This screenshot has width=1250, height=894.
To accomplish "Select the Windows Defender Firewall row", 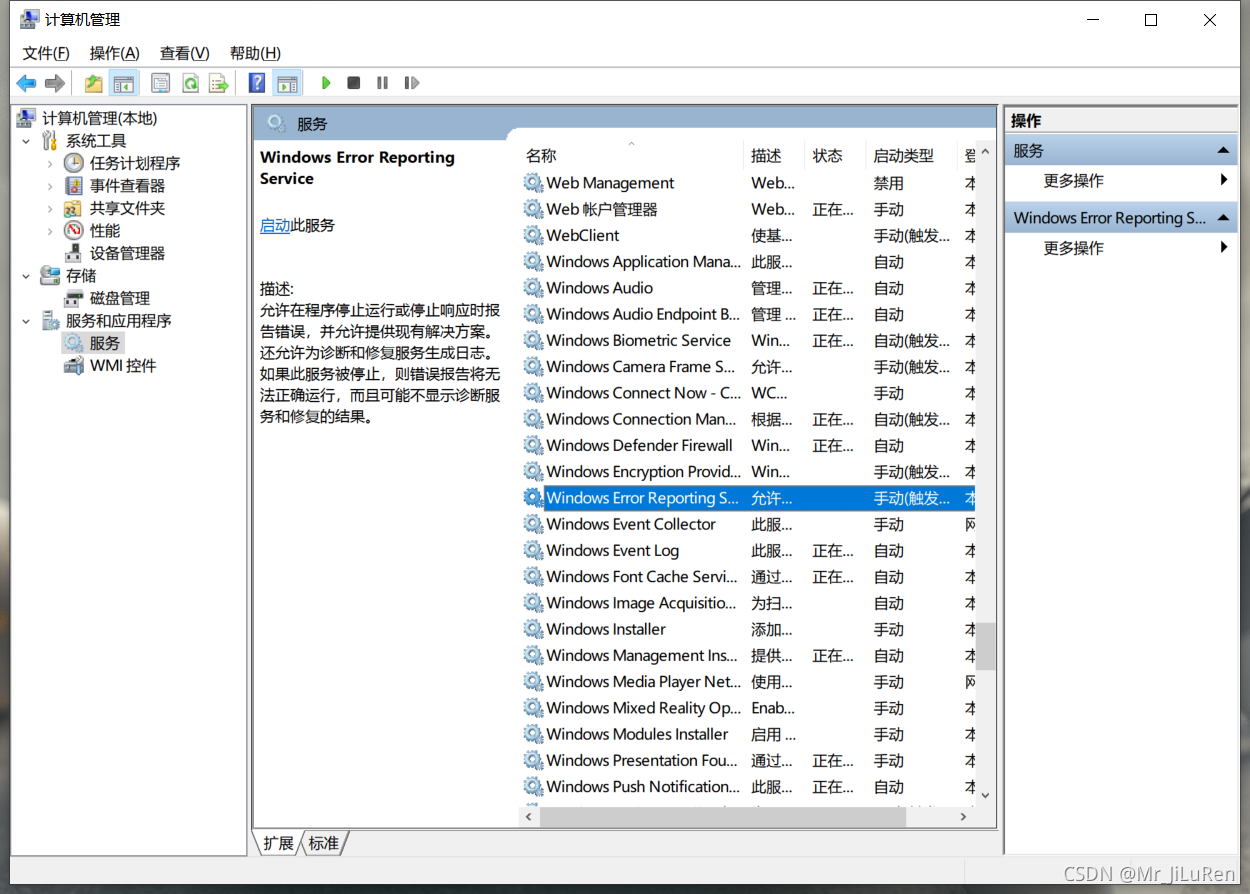I will [748, 446].
